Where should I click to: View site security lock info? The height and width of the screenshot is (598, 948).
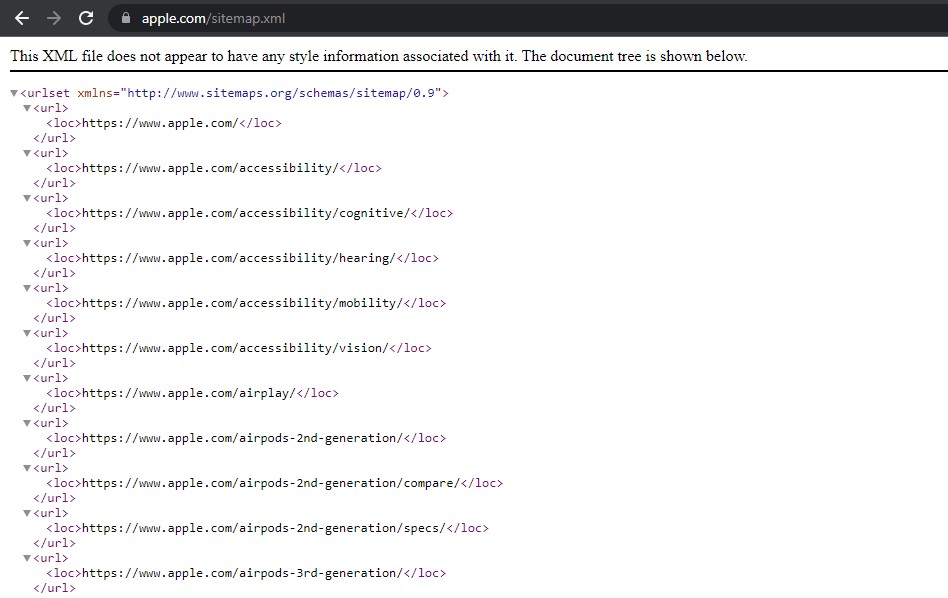tap(126, 18)
